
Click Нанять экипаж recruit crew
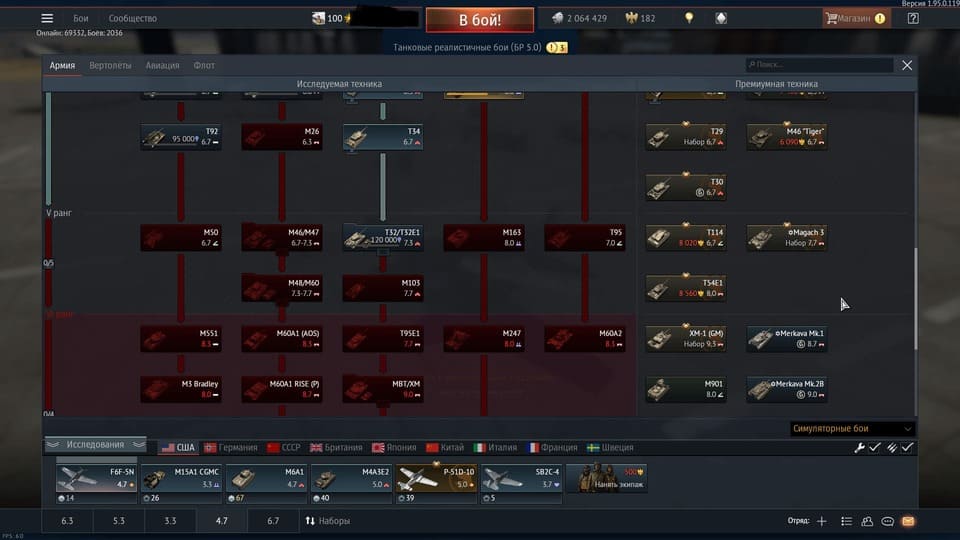[x=606, y=478]
